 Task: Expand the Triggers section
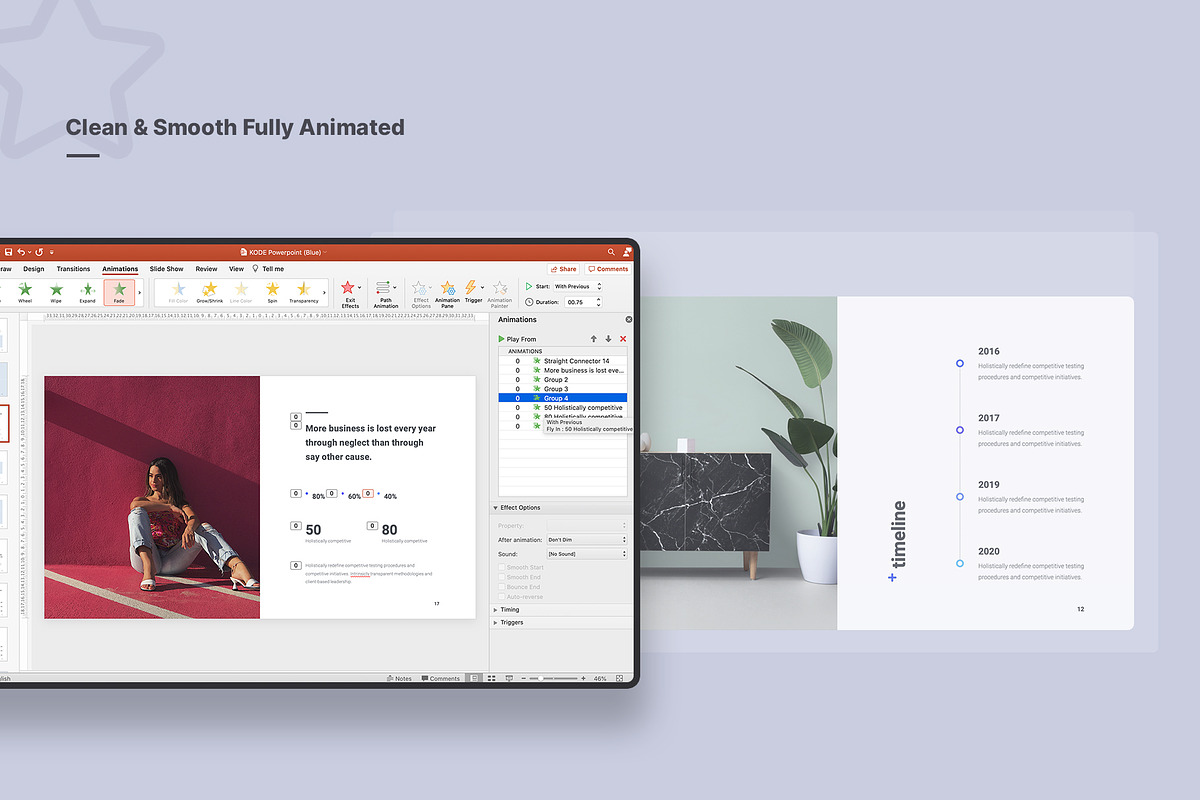click(x=496, y=622)
